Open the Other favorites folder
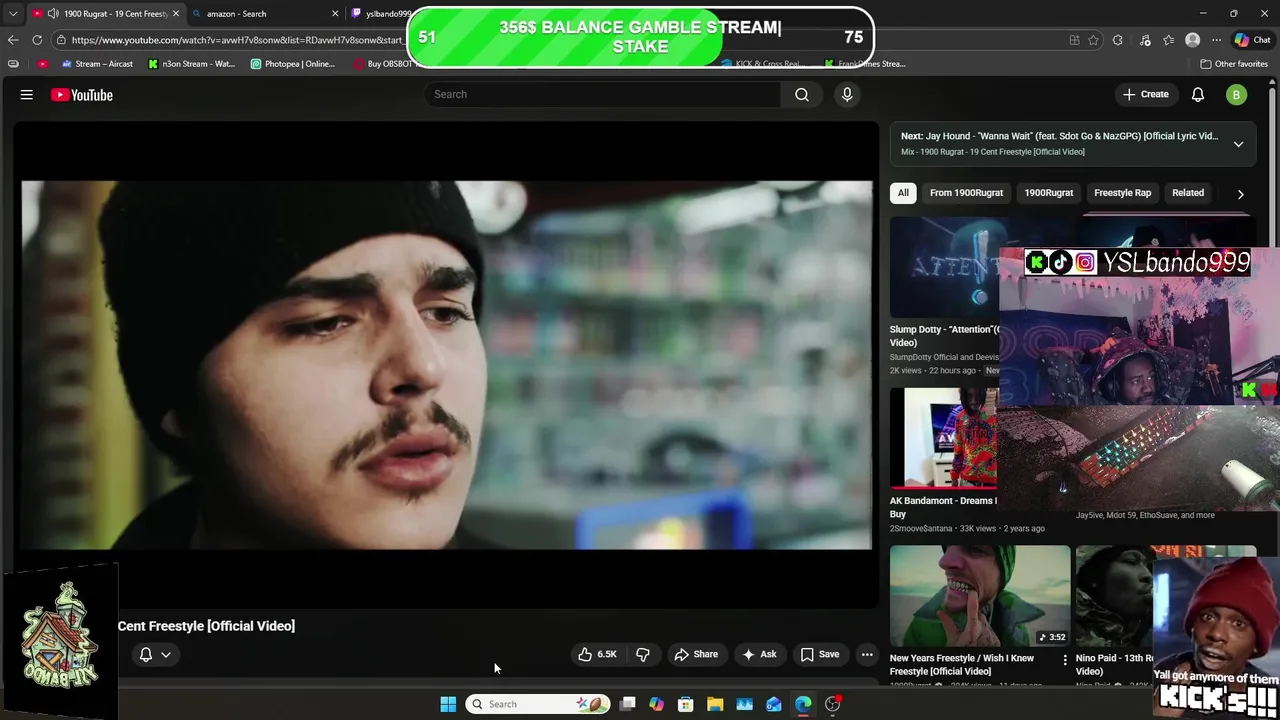Screen dimensions: 1280x720 tap(1234, 63)
